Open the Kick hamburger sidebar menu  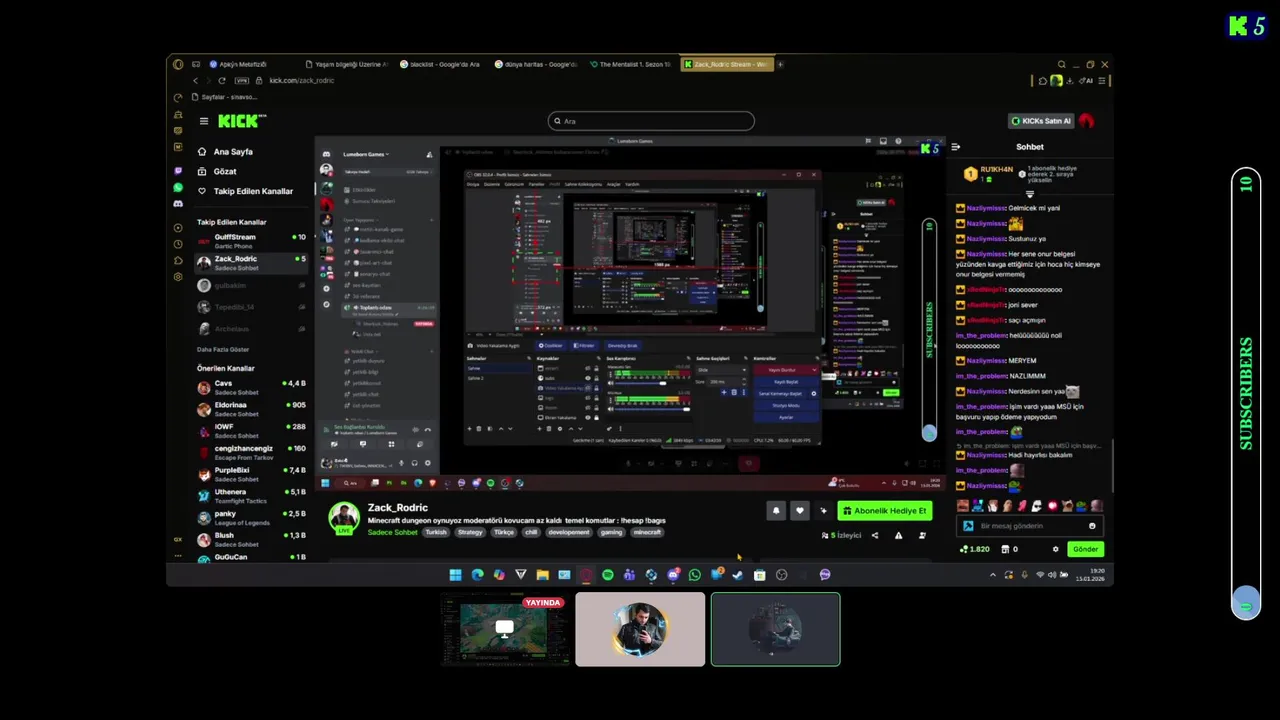tap(203, 121)
